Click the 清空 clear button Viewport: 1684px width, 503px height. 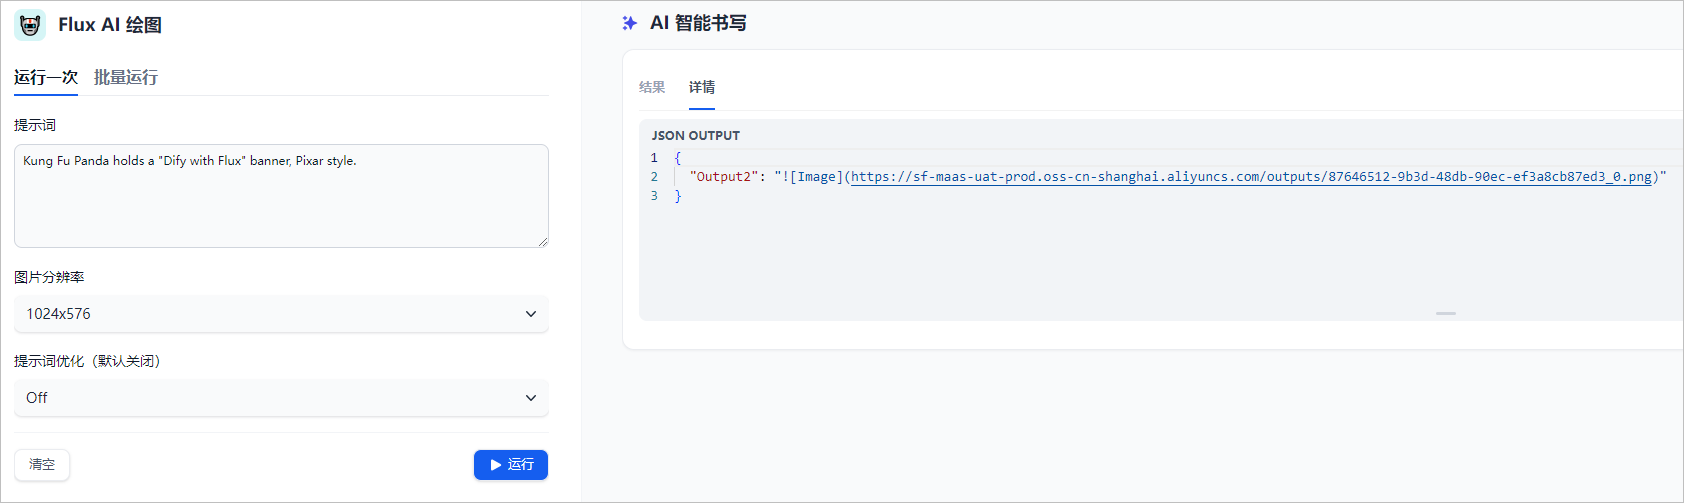(42, 465)
